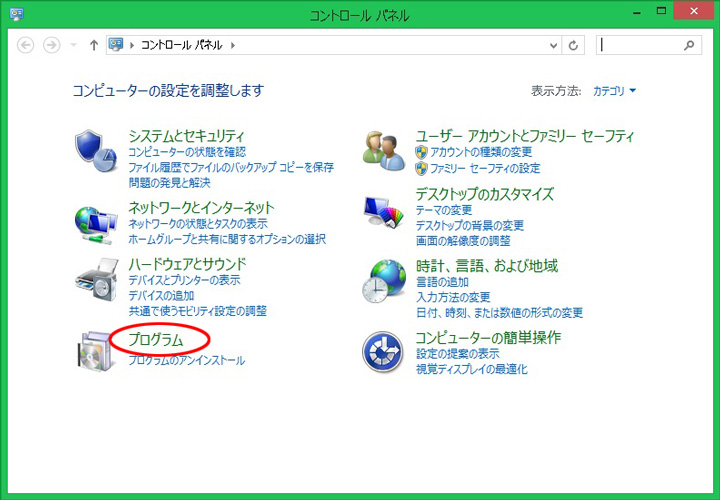Open ユーザー アカウントとファミリー セーフティ heading
The width and height of the screenshot is (720, 500).
pos(525,136)
